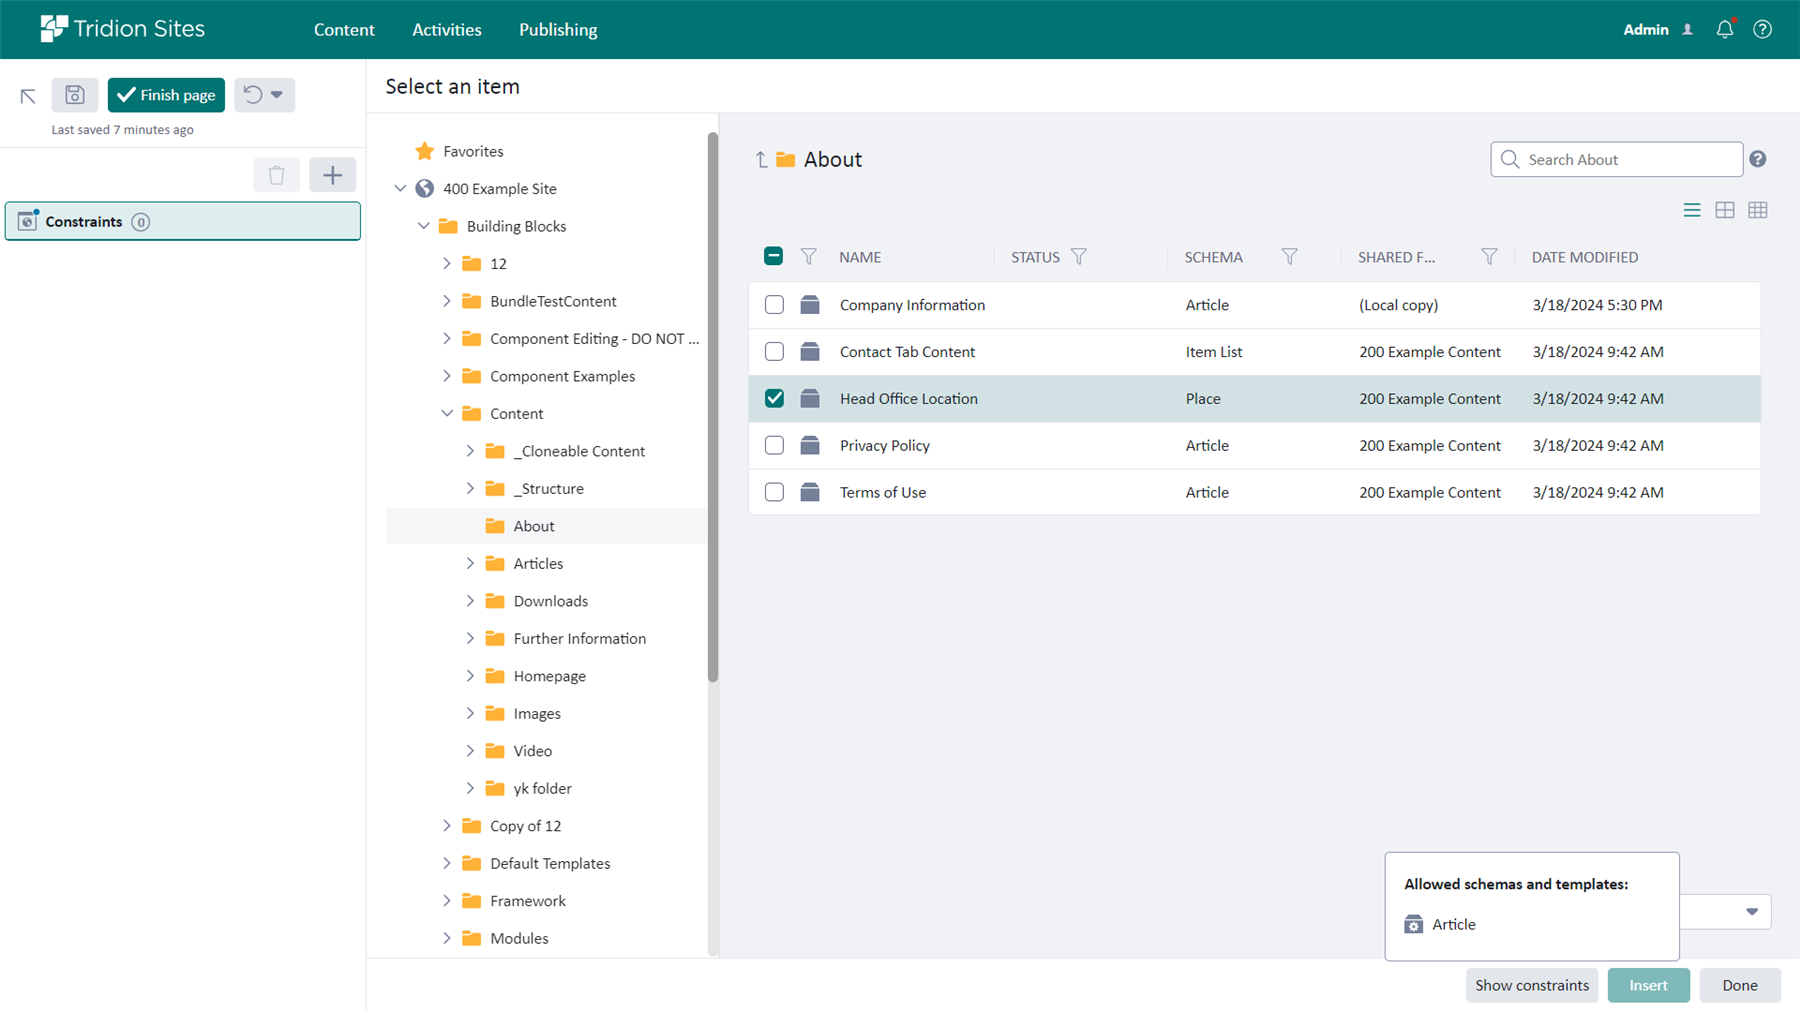Image resolution: width=1800 pixels, height=1012 pixels.
Task: Open the dropdown beside constraints popup
Action: [1752, 911]
